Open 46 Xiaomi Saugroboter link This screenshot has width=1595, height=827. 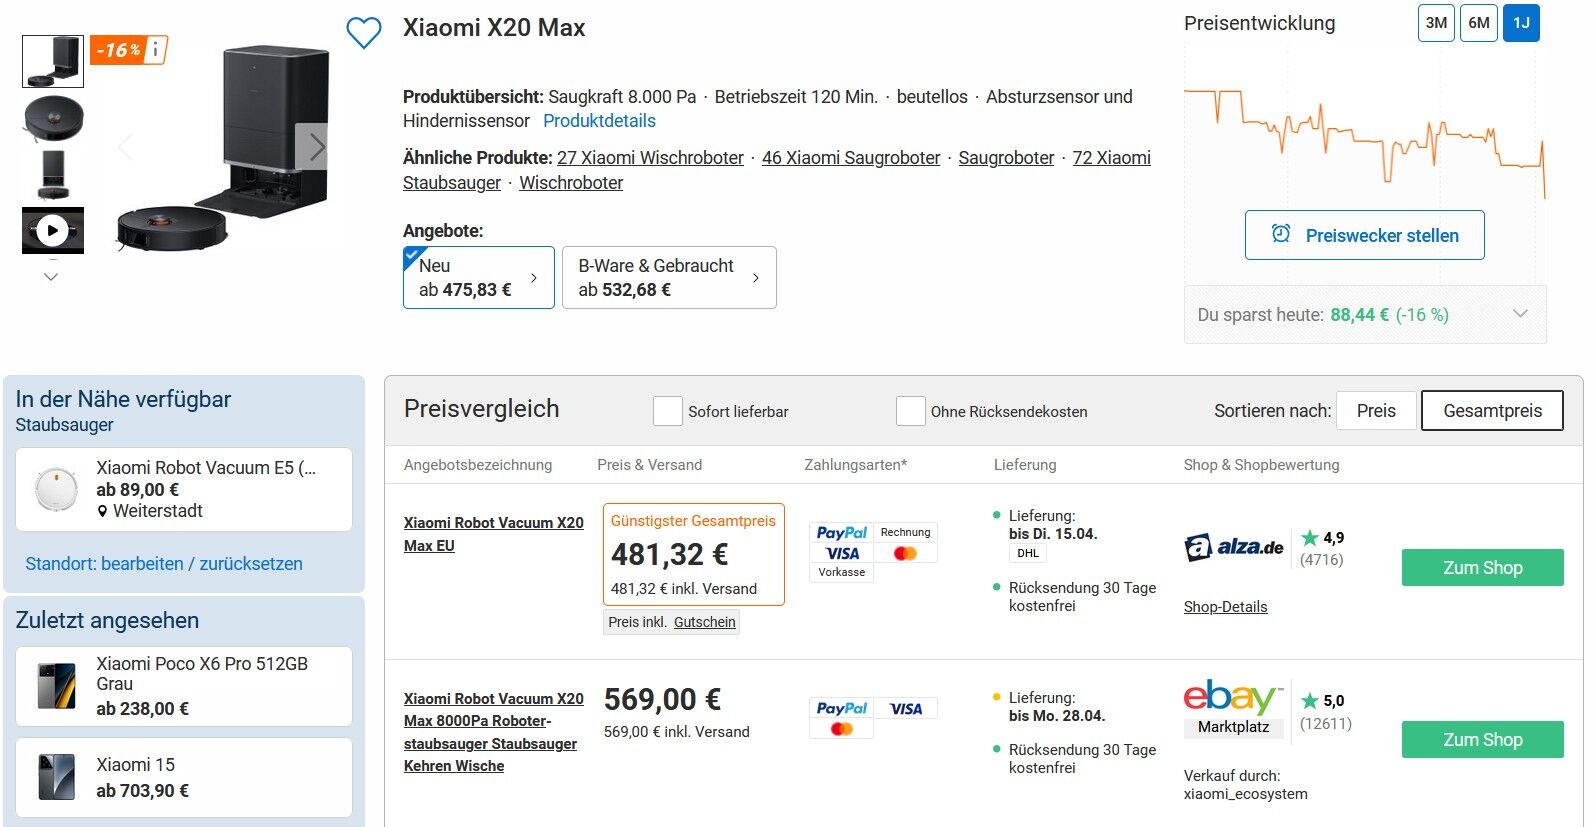tap(851, 158)
